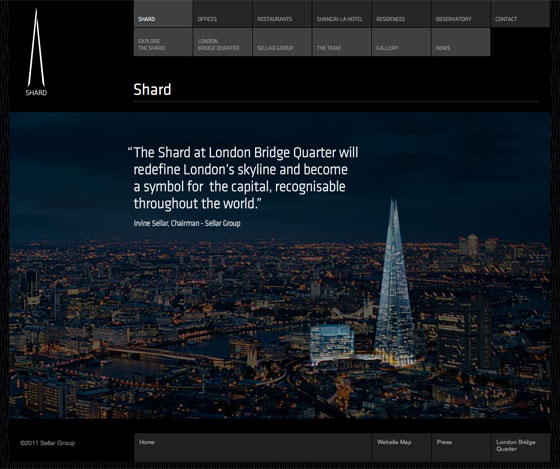Open the Restaurants menu item
Viewport: 560px width, 469px height.
(x=282, y=14)
